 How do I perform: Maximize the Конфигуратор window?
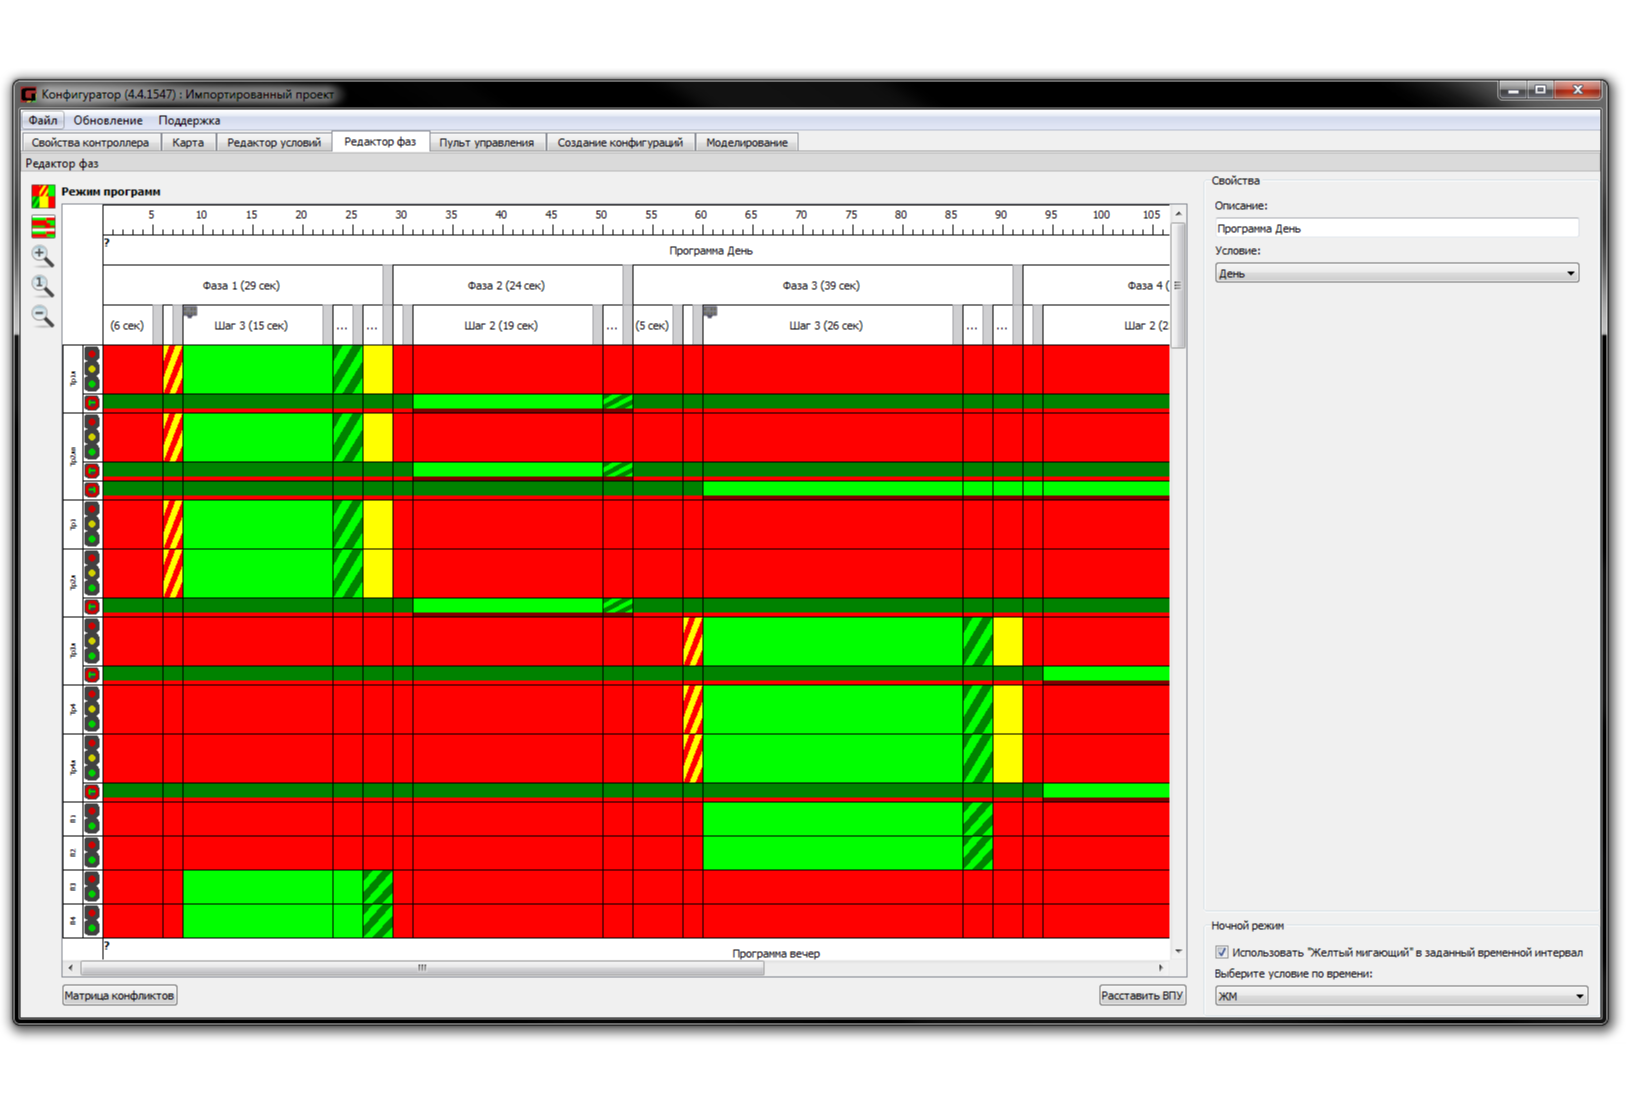pyautogui.click(x=1541, y=90)
